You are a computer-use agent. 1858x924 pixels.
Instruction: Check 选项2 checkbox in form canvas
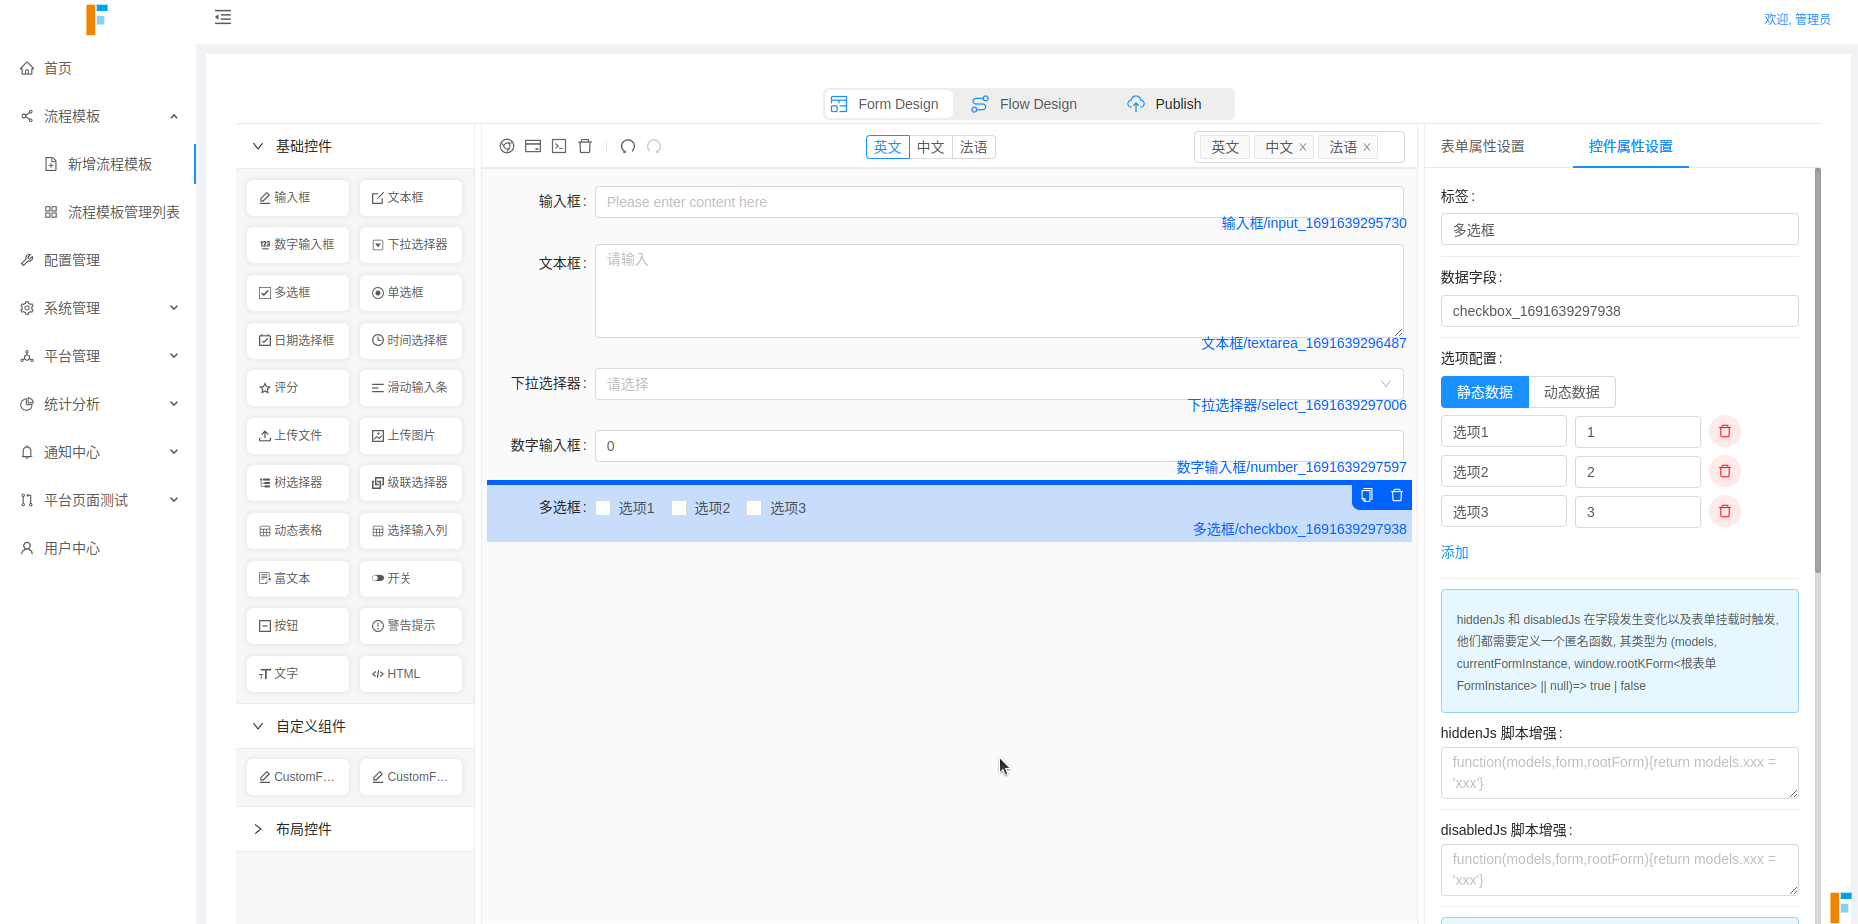tap(679, 508)
